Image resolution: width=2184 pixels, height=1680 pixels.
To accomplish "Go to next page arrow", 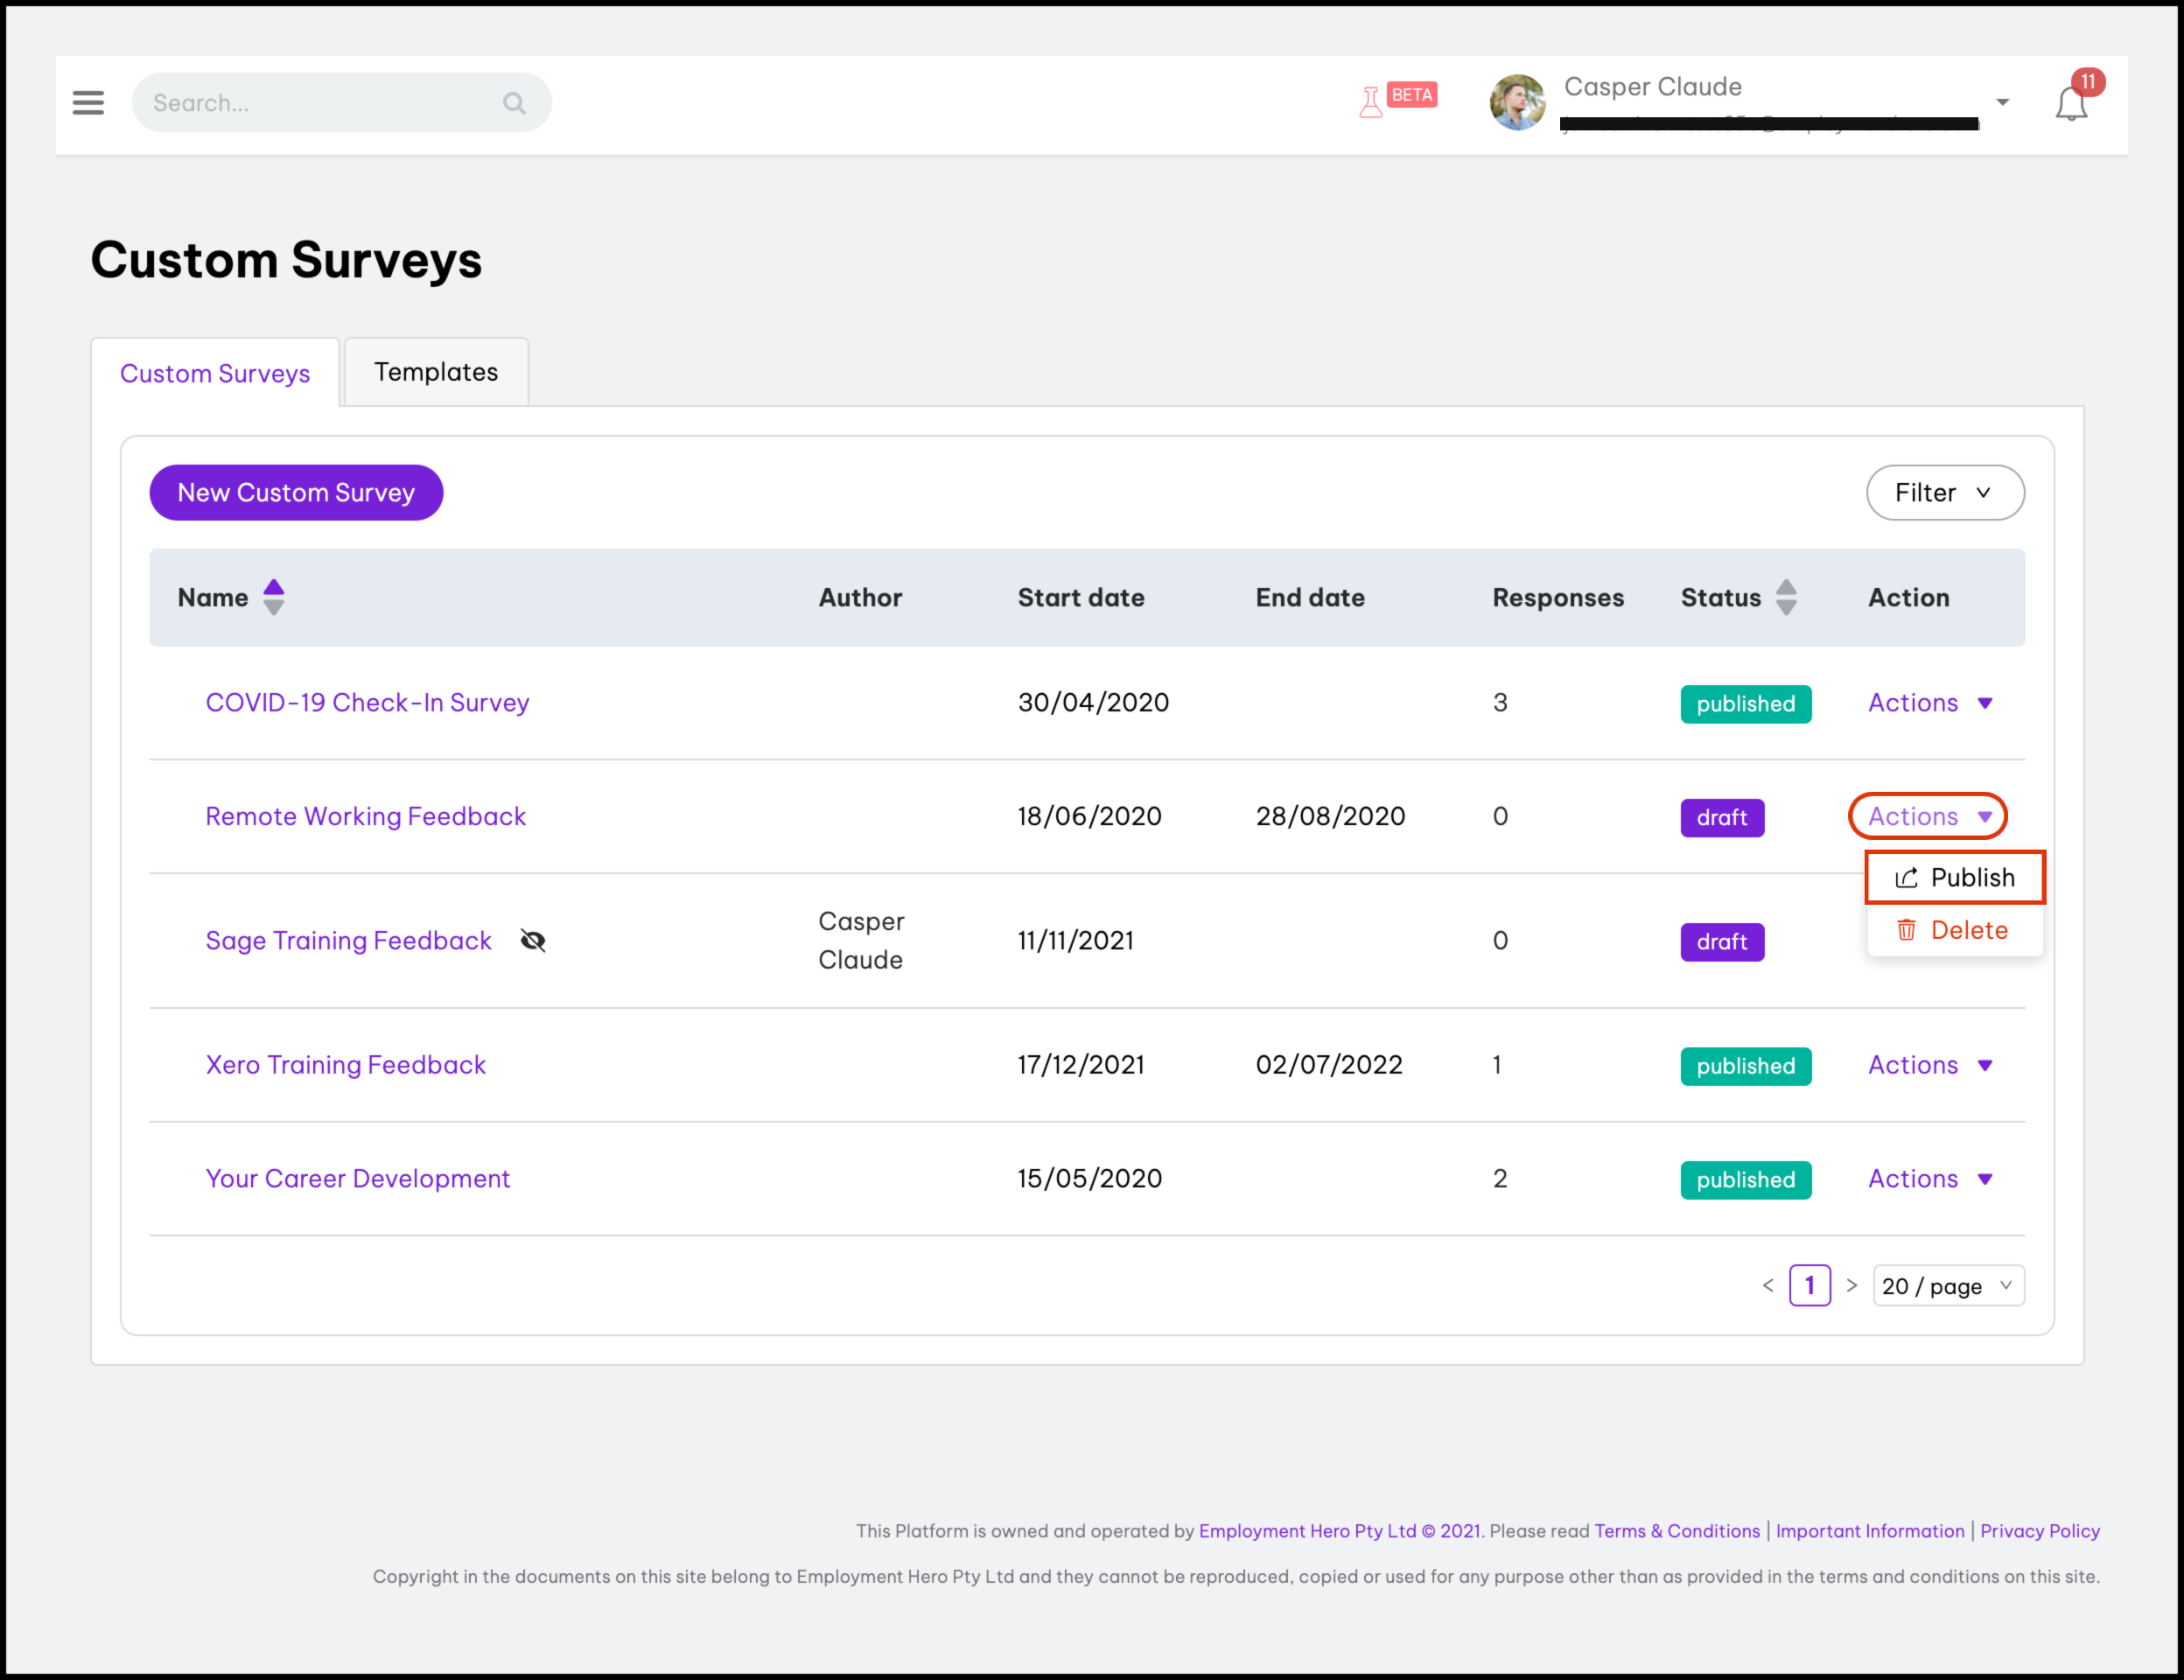I will 1852,1286.
